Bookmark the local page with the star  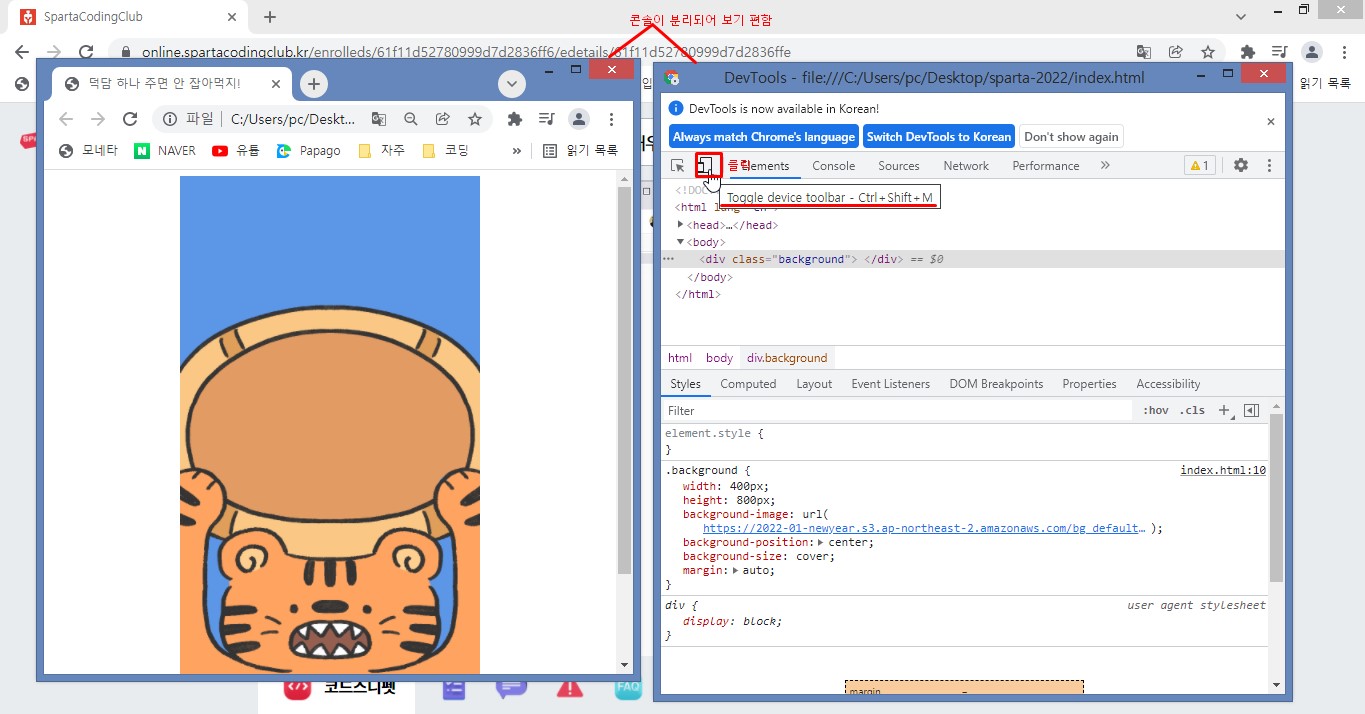point(475,119)
